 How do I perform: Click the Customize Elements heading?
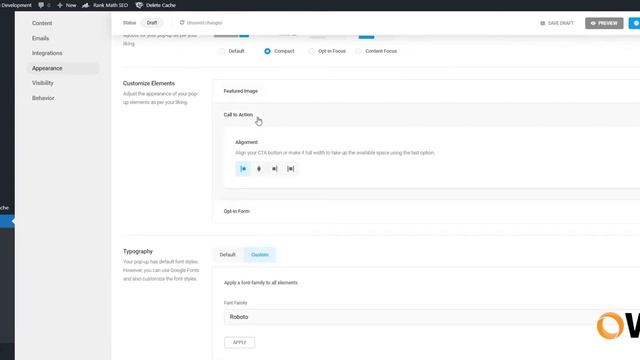coord(149,83)
